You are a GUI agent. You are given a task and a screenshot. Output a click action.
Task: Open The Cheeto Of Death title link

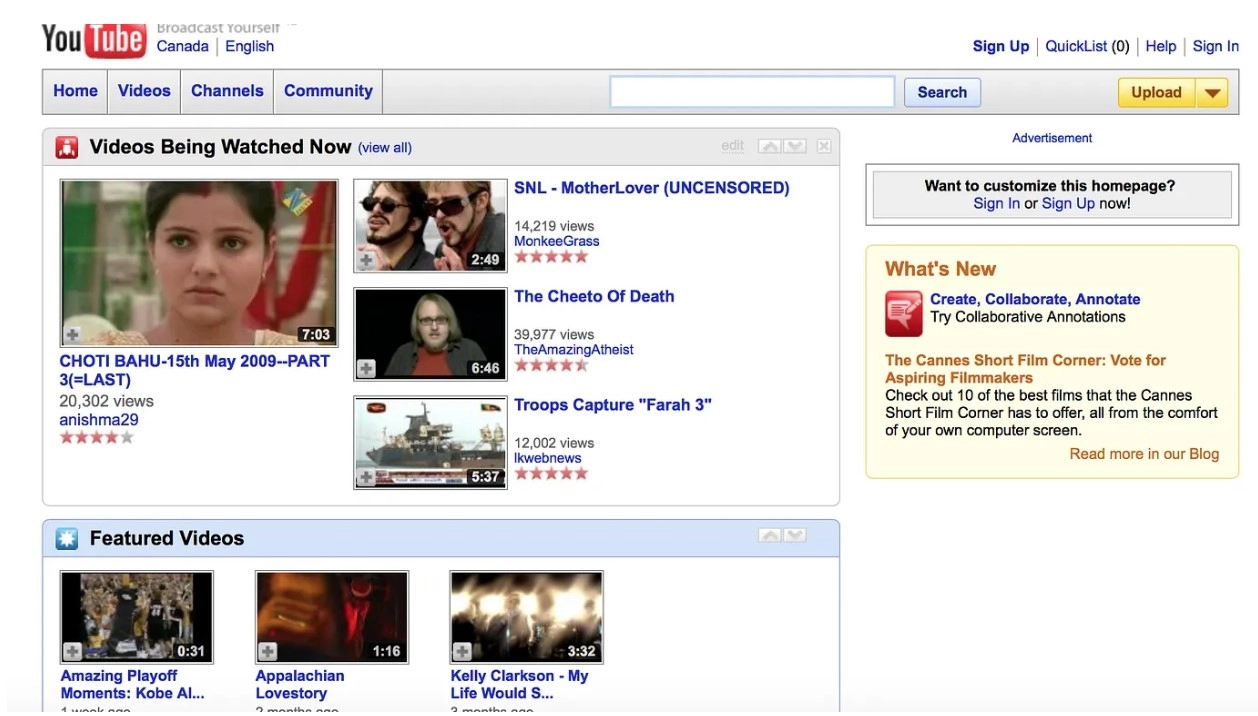[594, 296]
